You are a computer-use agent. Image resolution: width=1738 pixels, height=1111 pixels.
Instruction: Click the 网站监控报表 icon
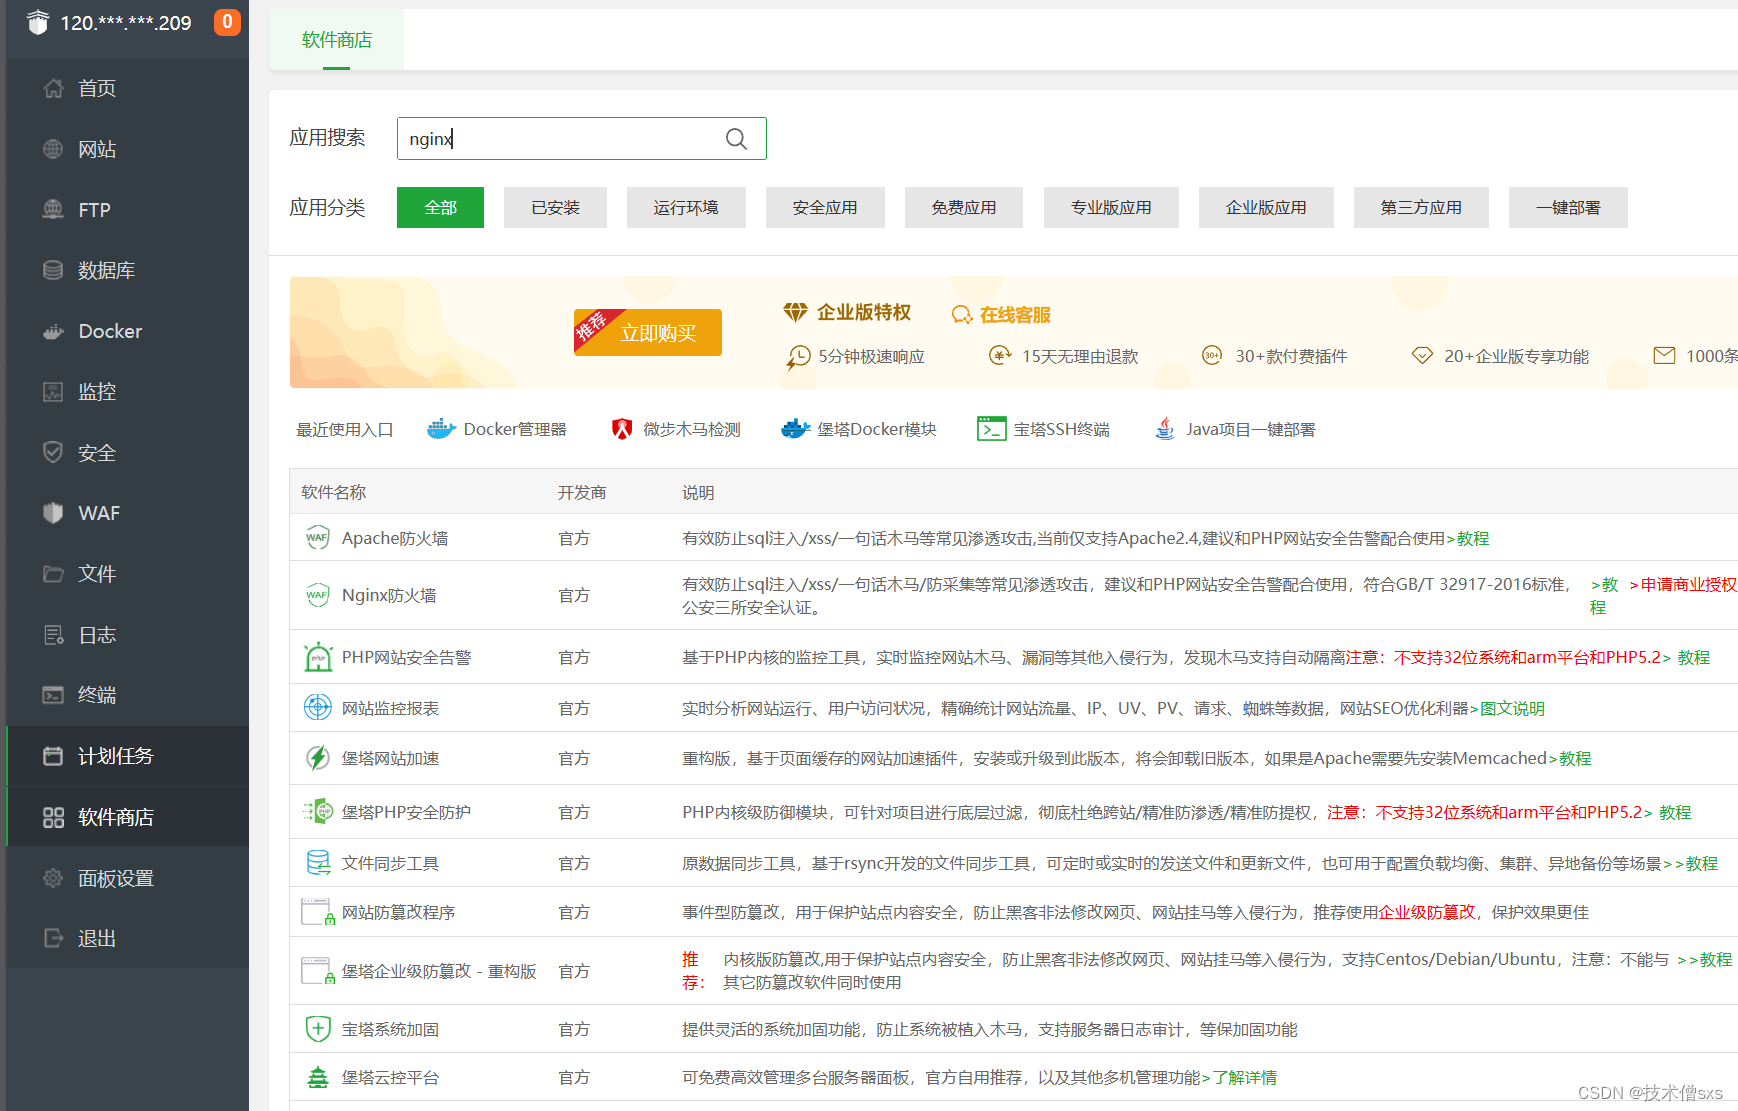coord(317,708)
